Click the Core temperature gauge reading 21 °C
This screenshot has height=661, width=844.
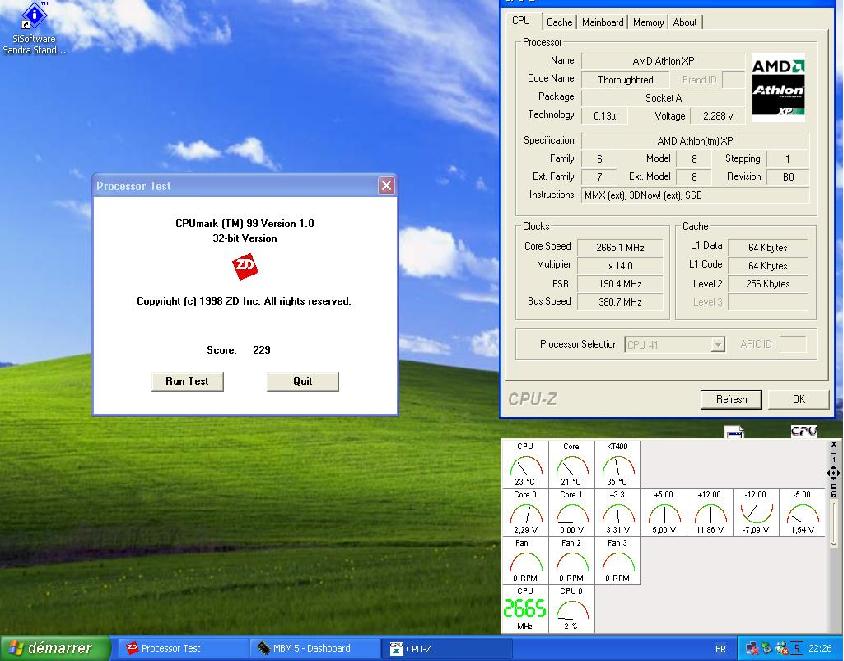click(571, 464)
